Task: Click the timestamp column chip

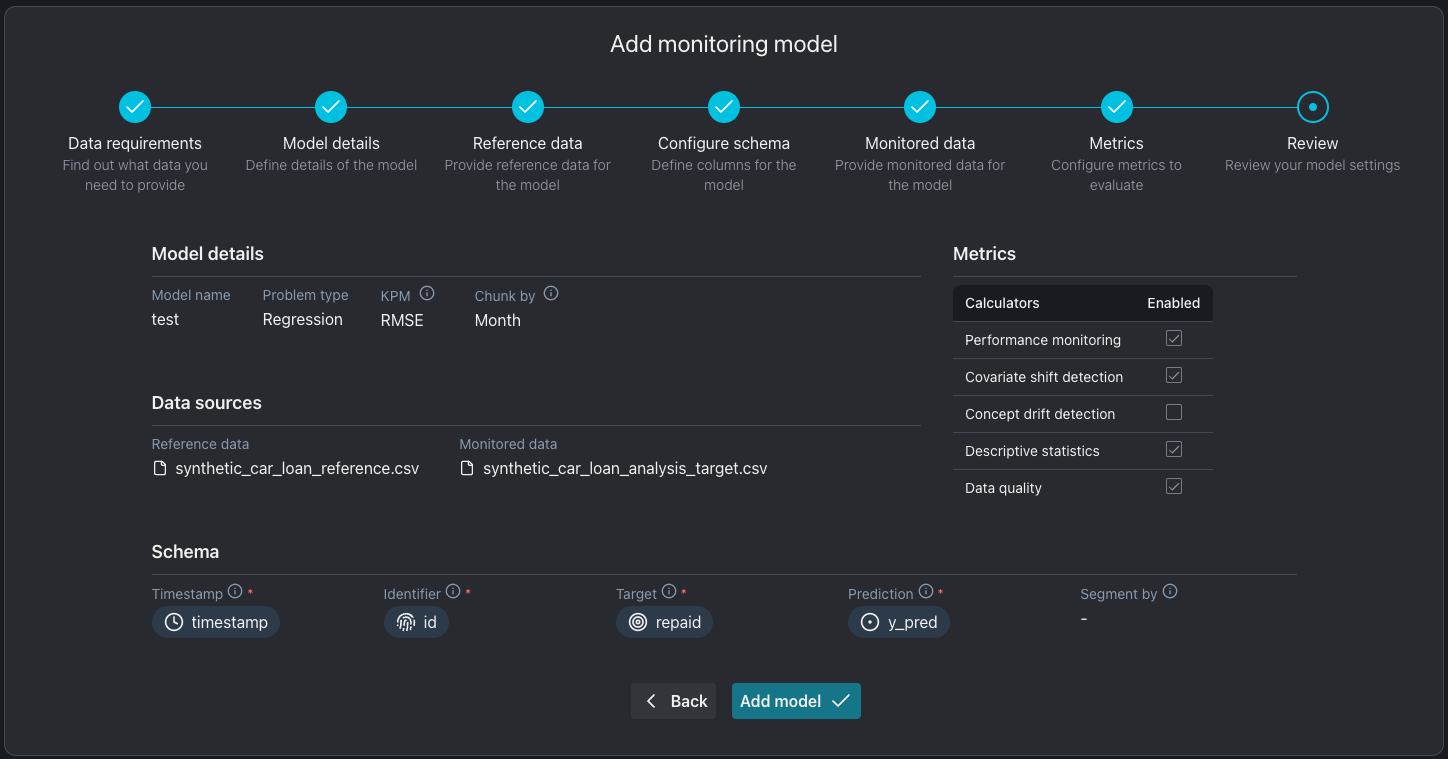Action: [x=216, y=622]
